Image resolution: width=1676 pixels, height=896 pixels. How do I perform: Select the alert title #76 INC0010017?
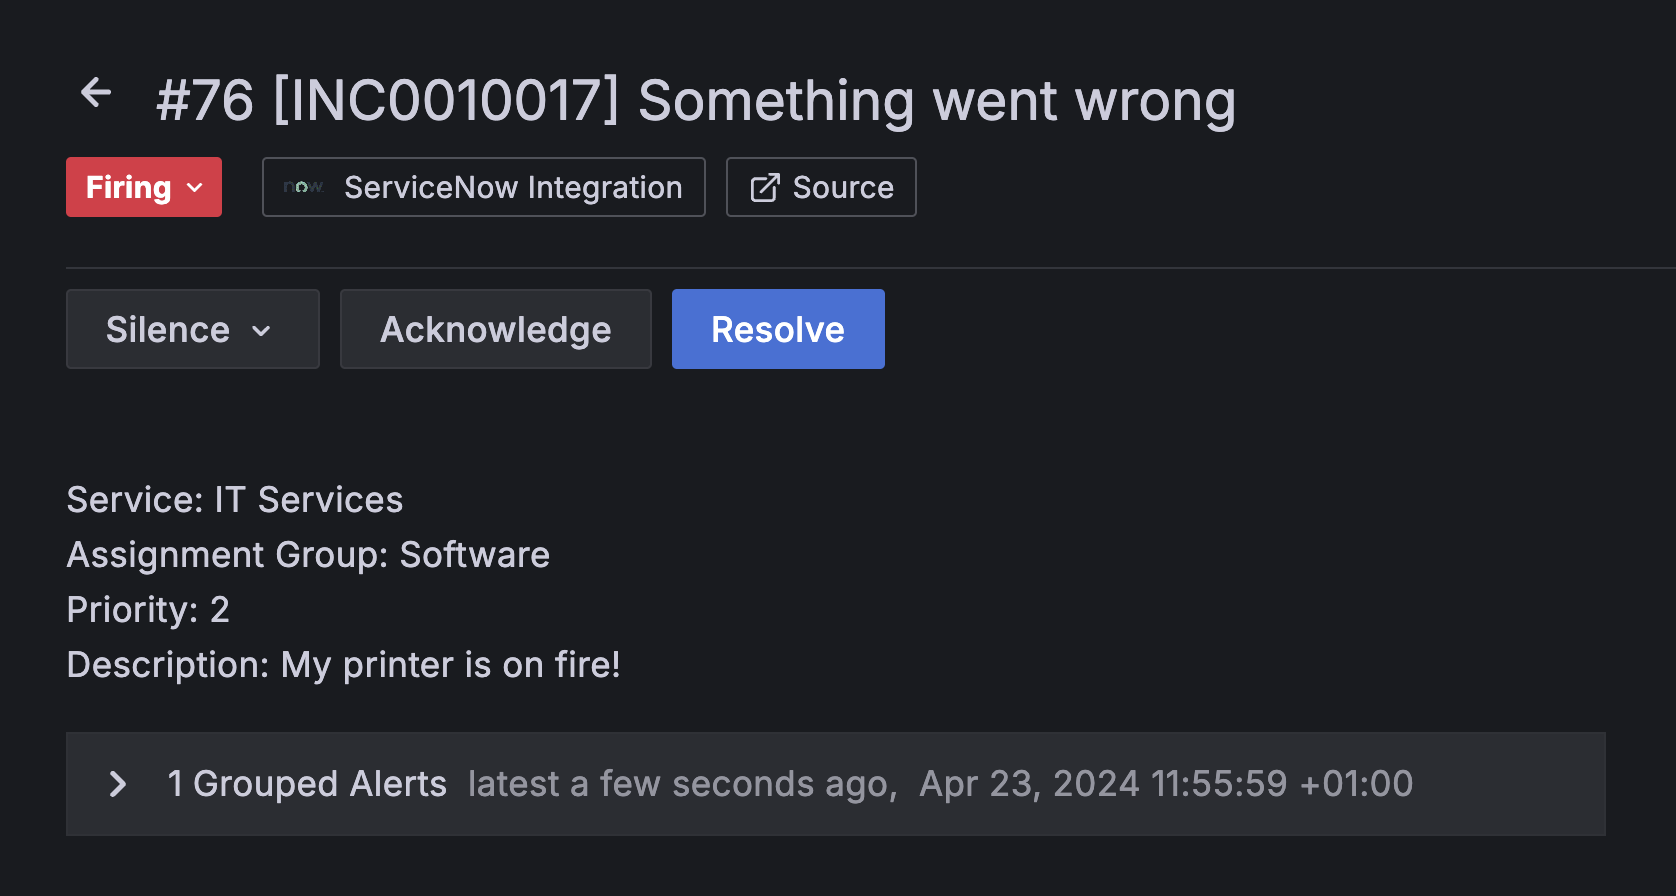click(x=696, y=100)
